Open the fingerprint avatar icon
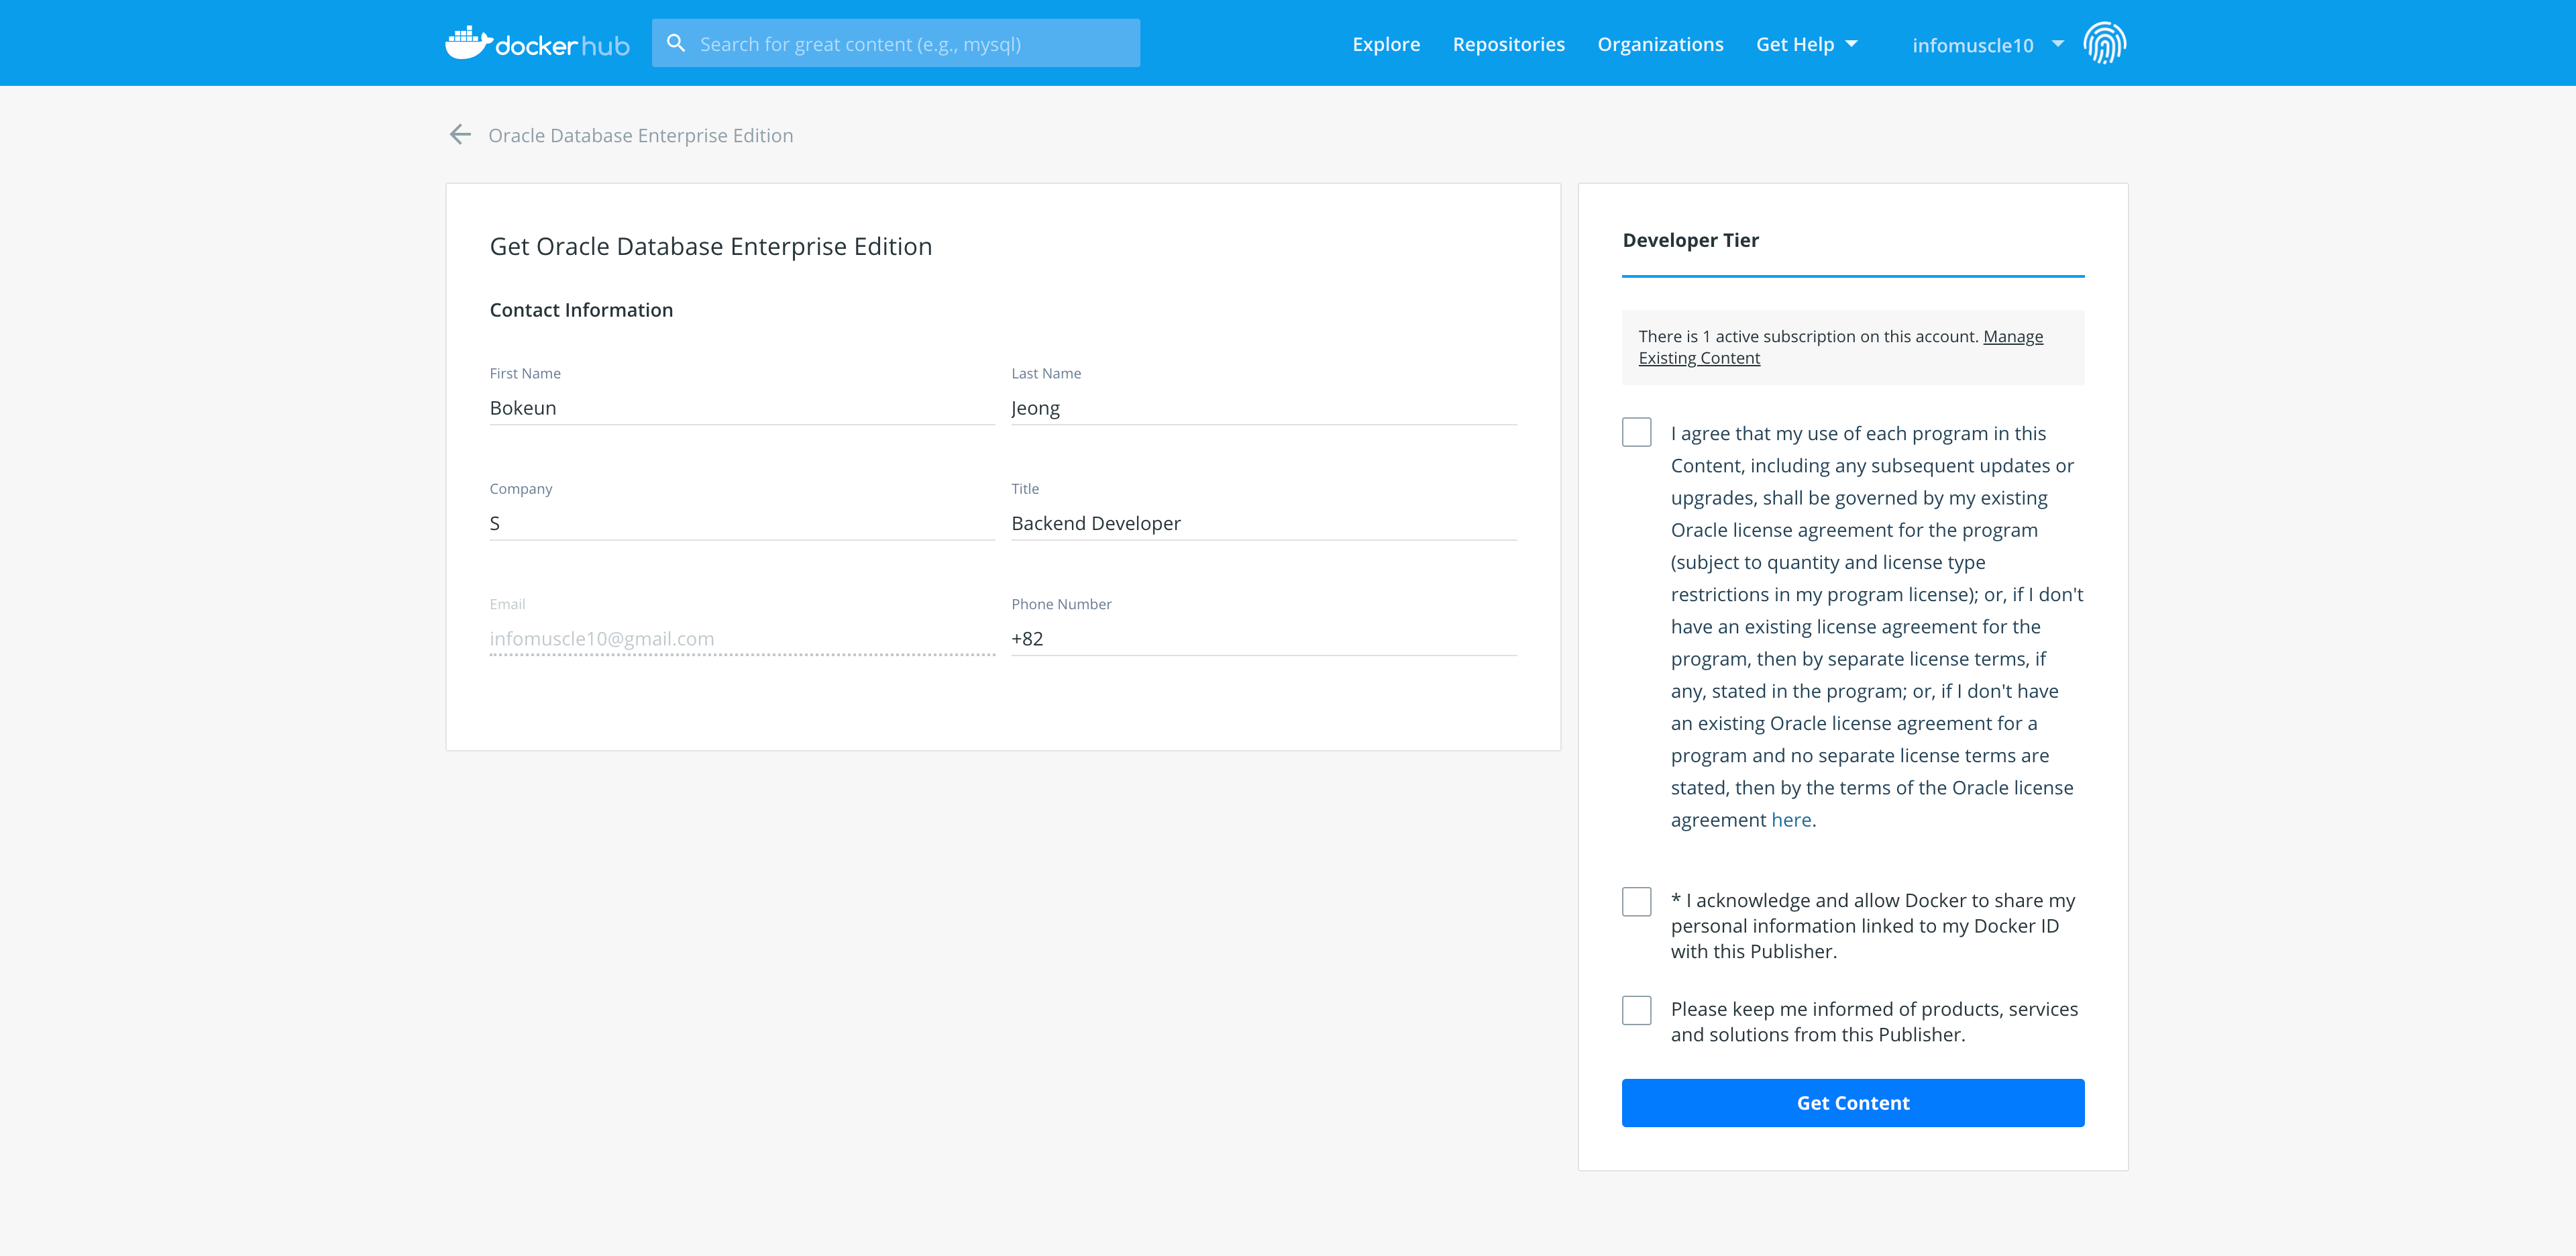Viewport: 2576px width, 1256px height. [x=2104, y=43]
